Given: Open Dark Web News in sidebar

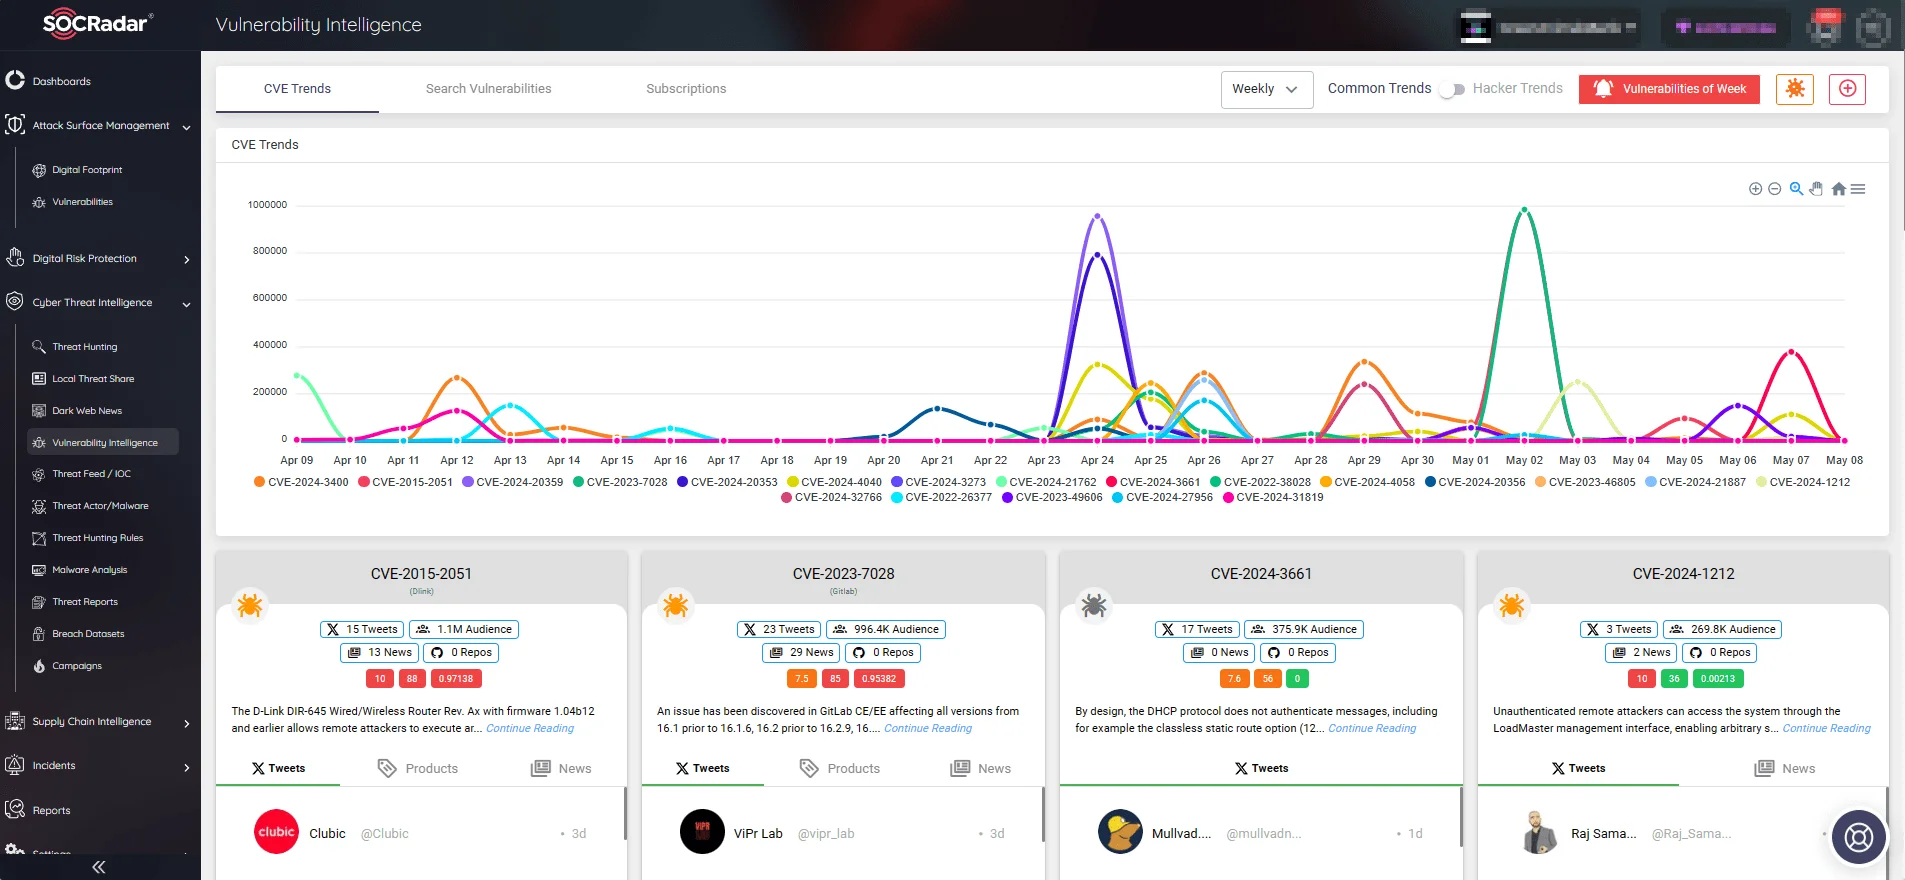Looking at the screenshot, I should click(87, 411).
